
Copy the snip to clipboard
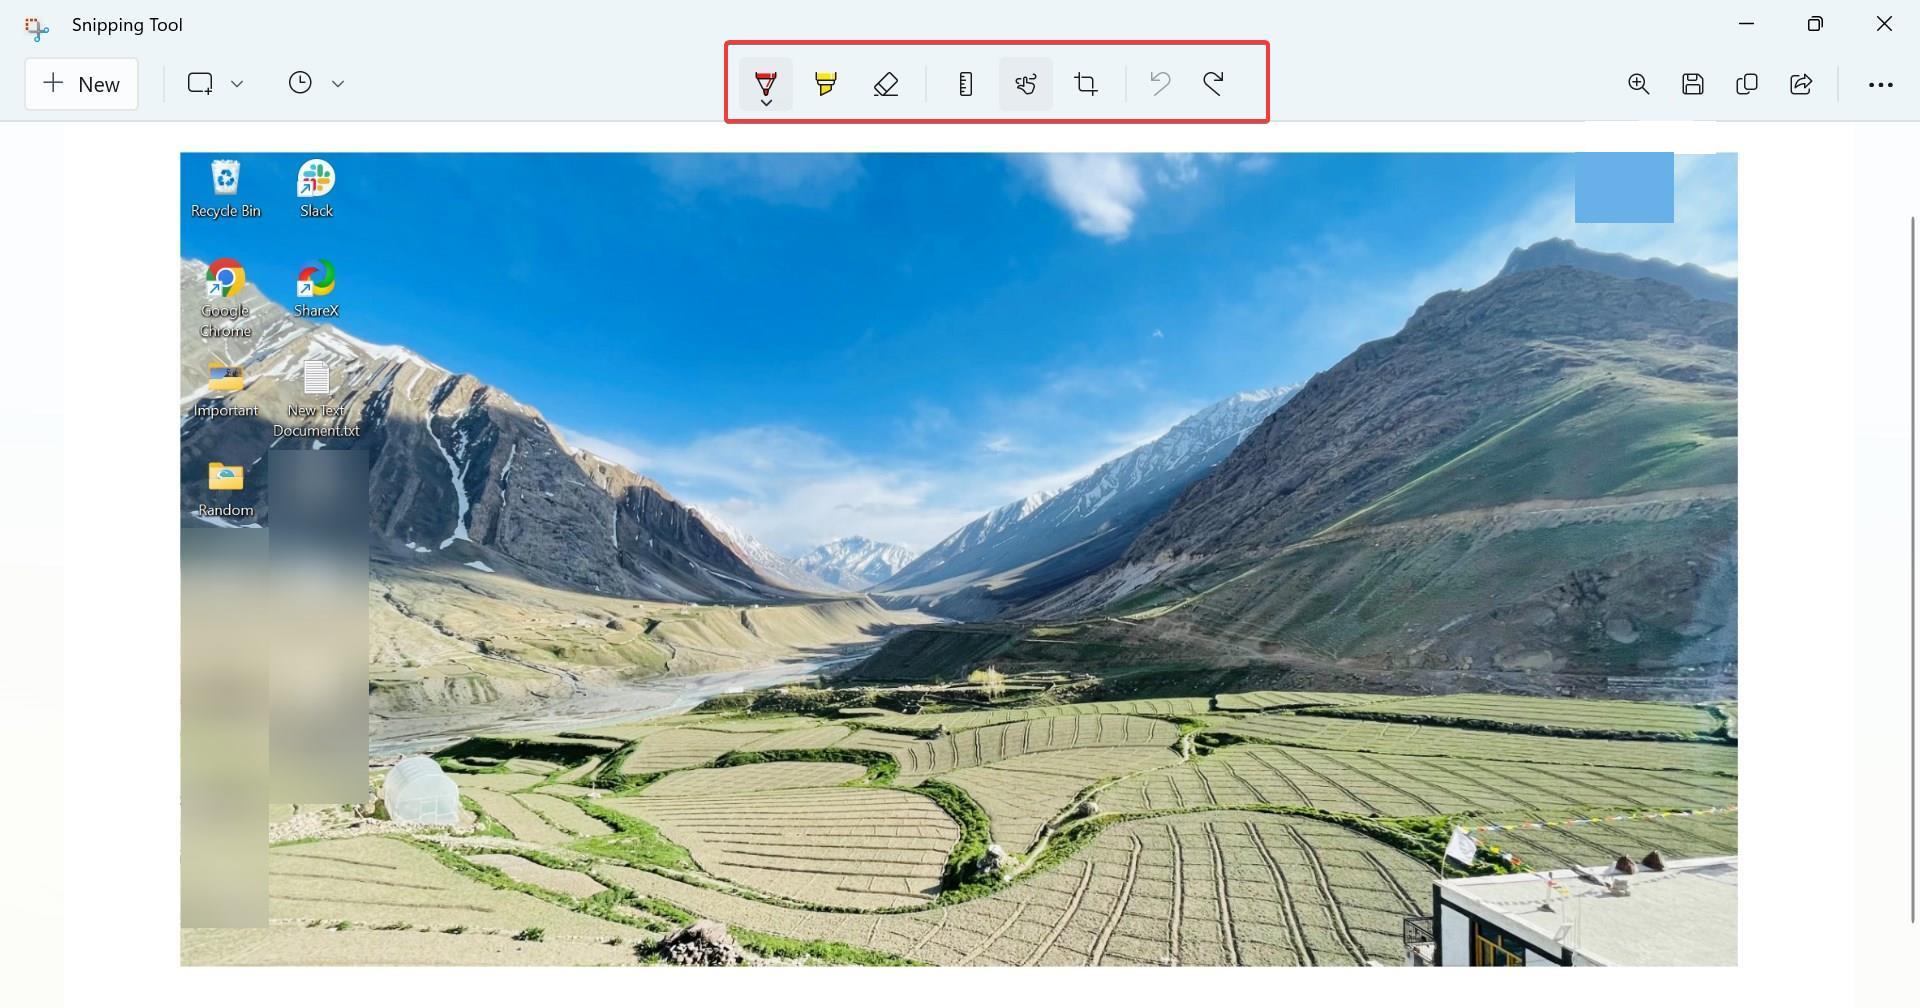tap(1747, 84)
